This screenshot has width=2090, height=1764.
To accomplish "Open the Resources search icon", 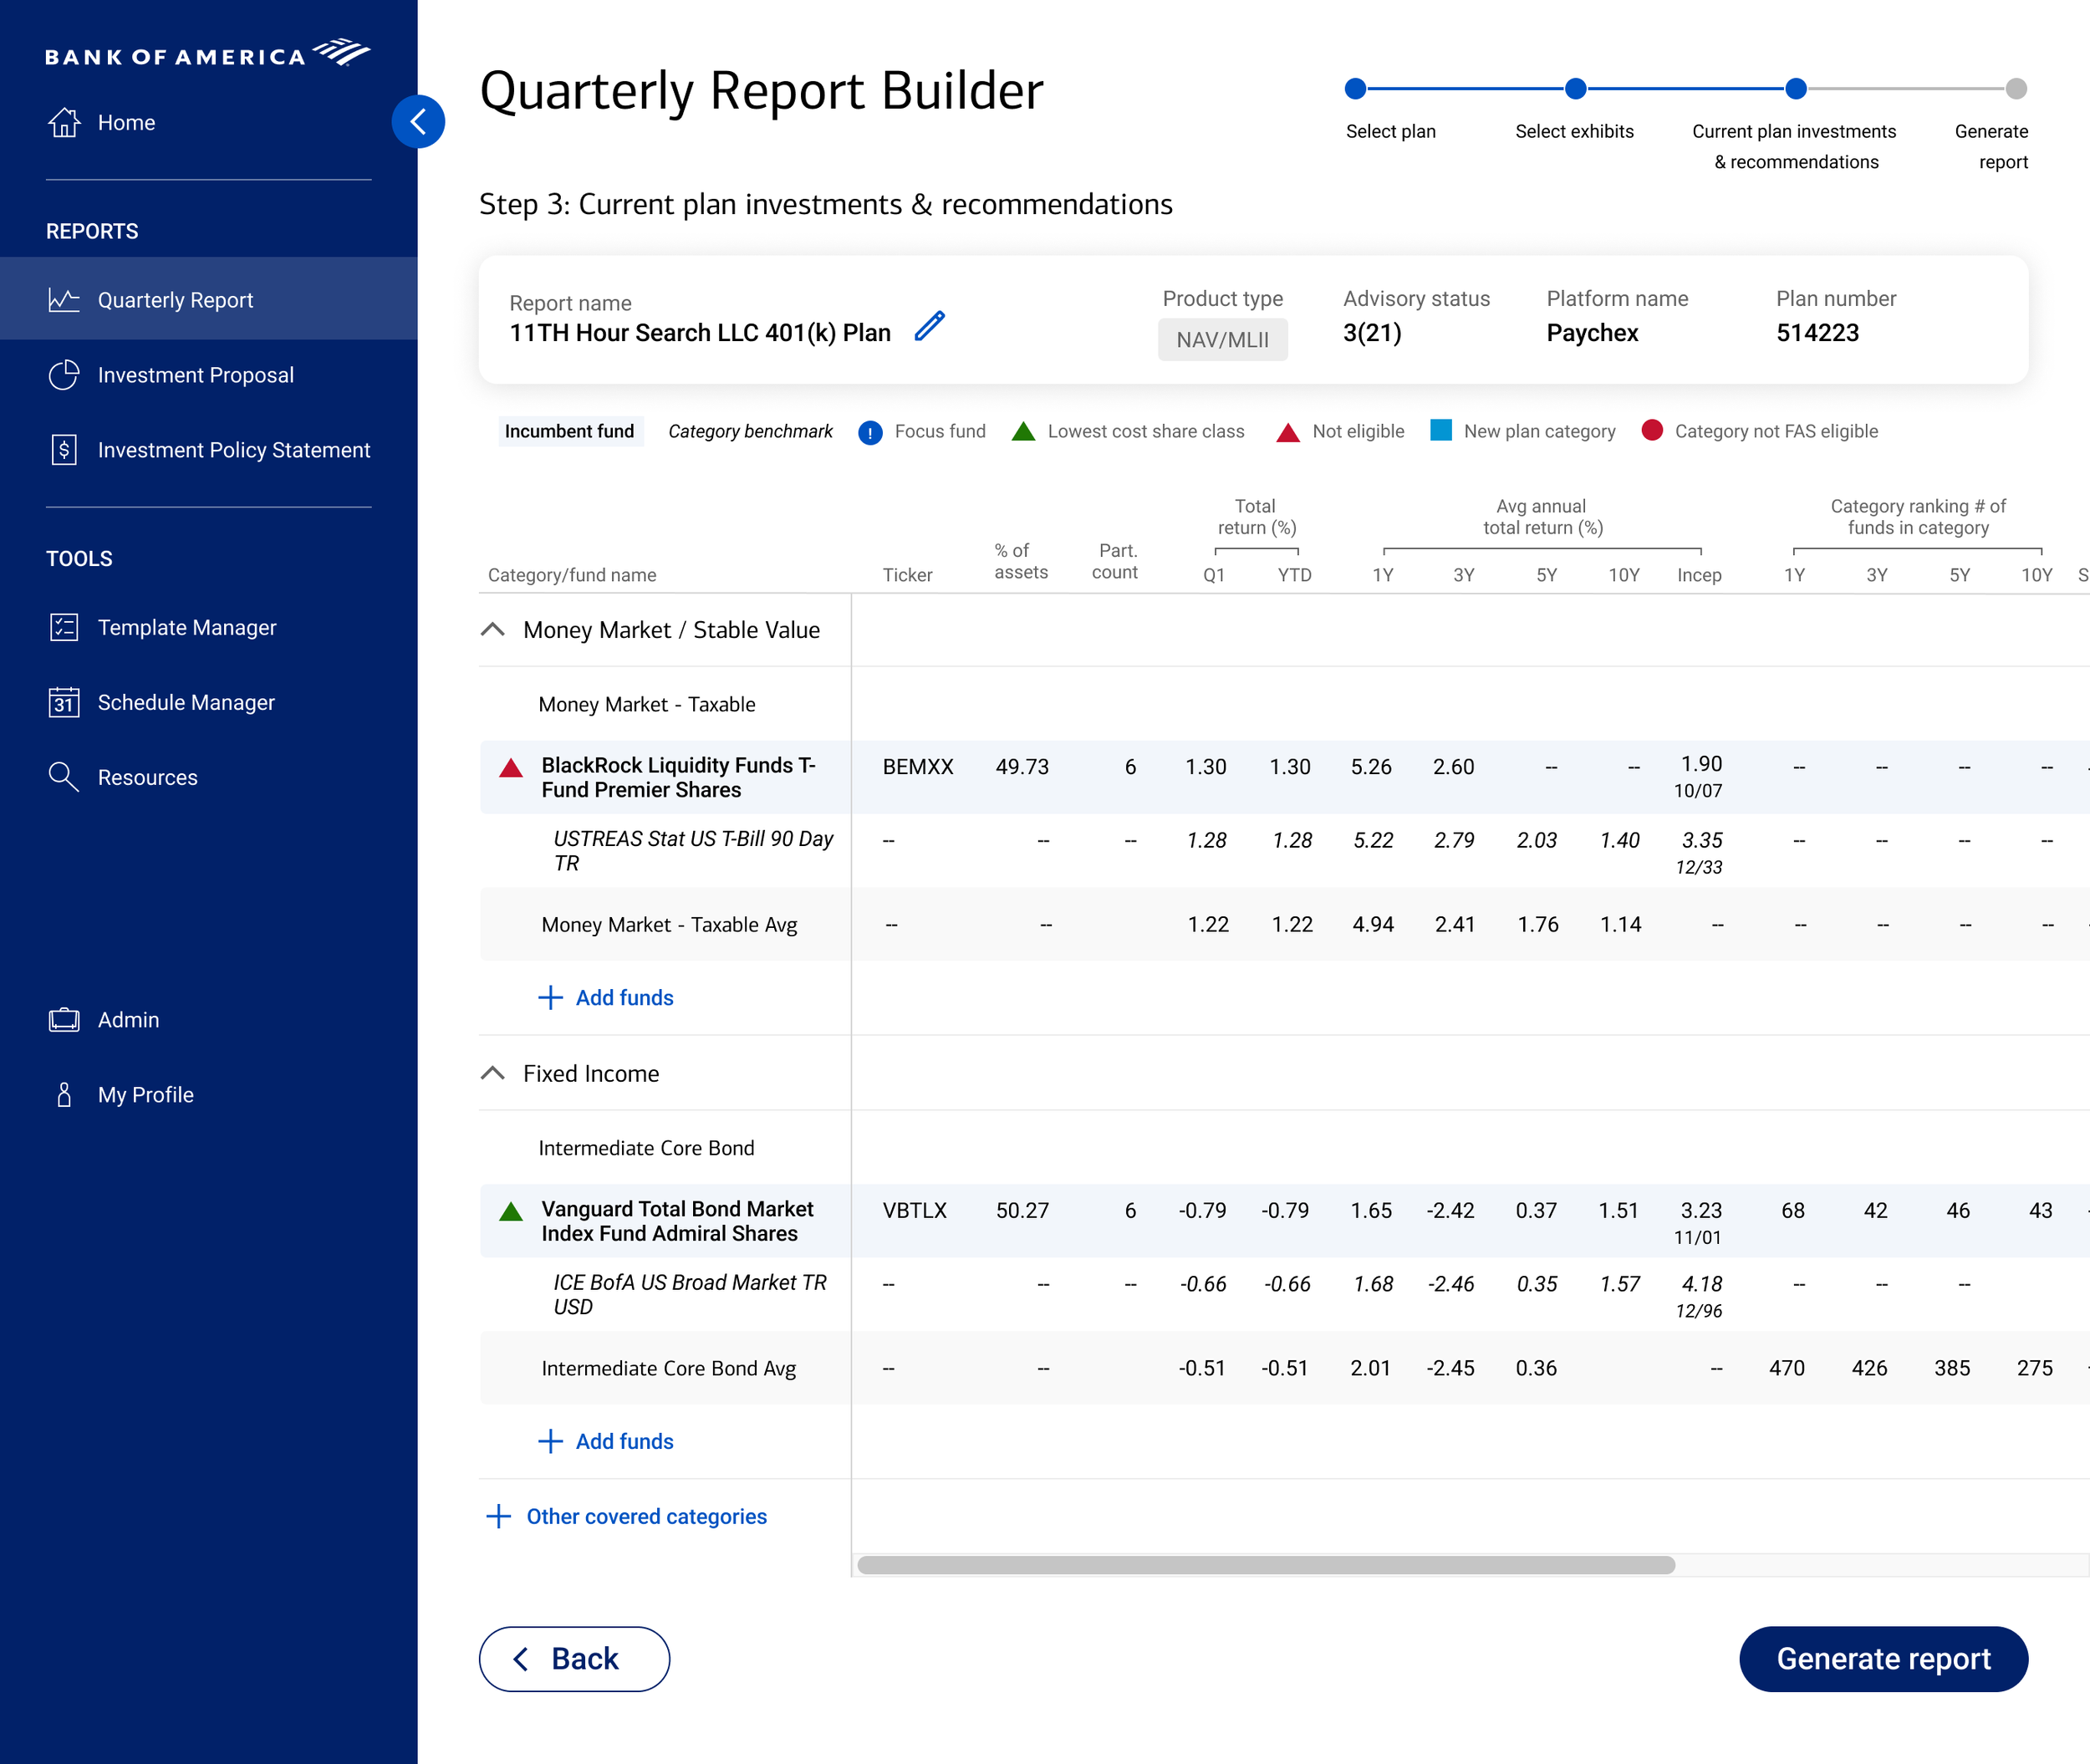I will click(64, 777).
